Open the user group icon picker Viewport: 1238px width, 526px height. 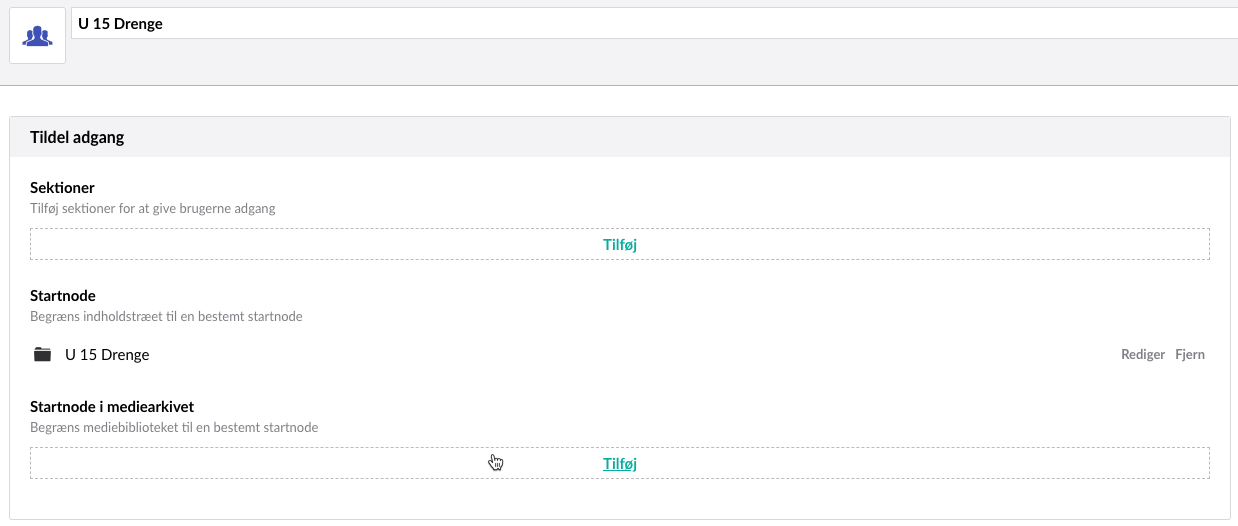37,36
